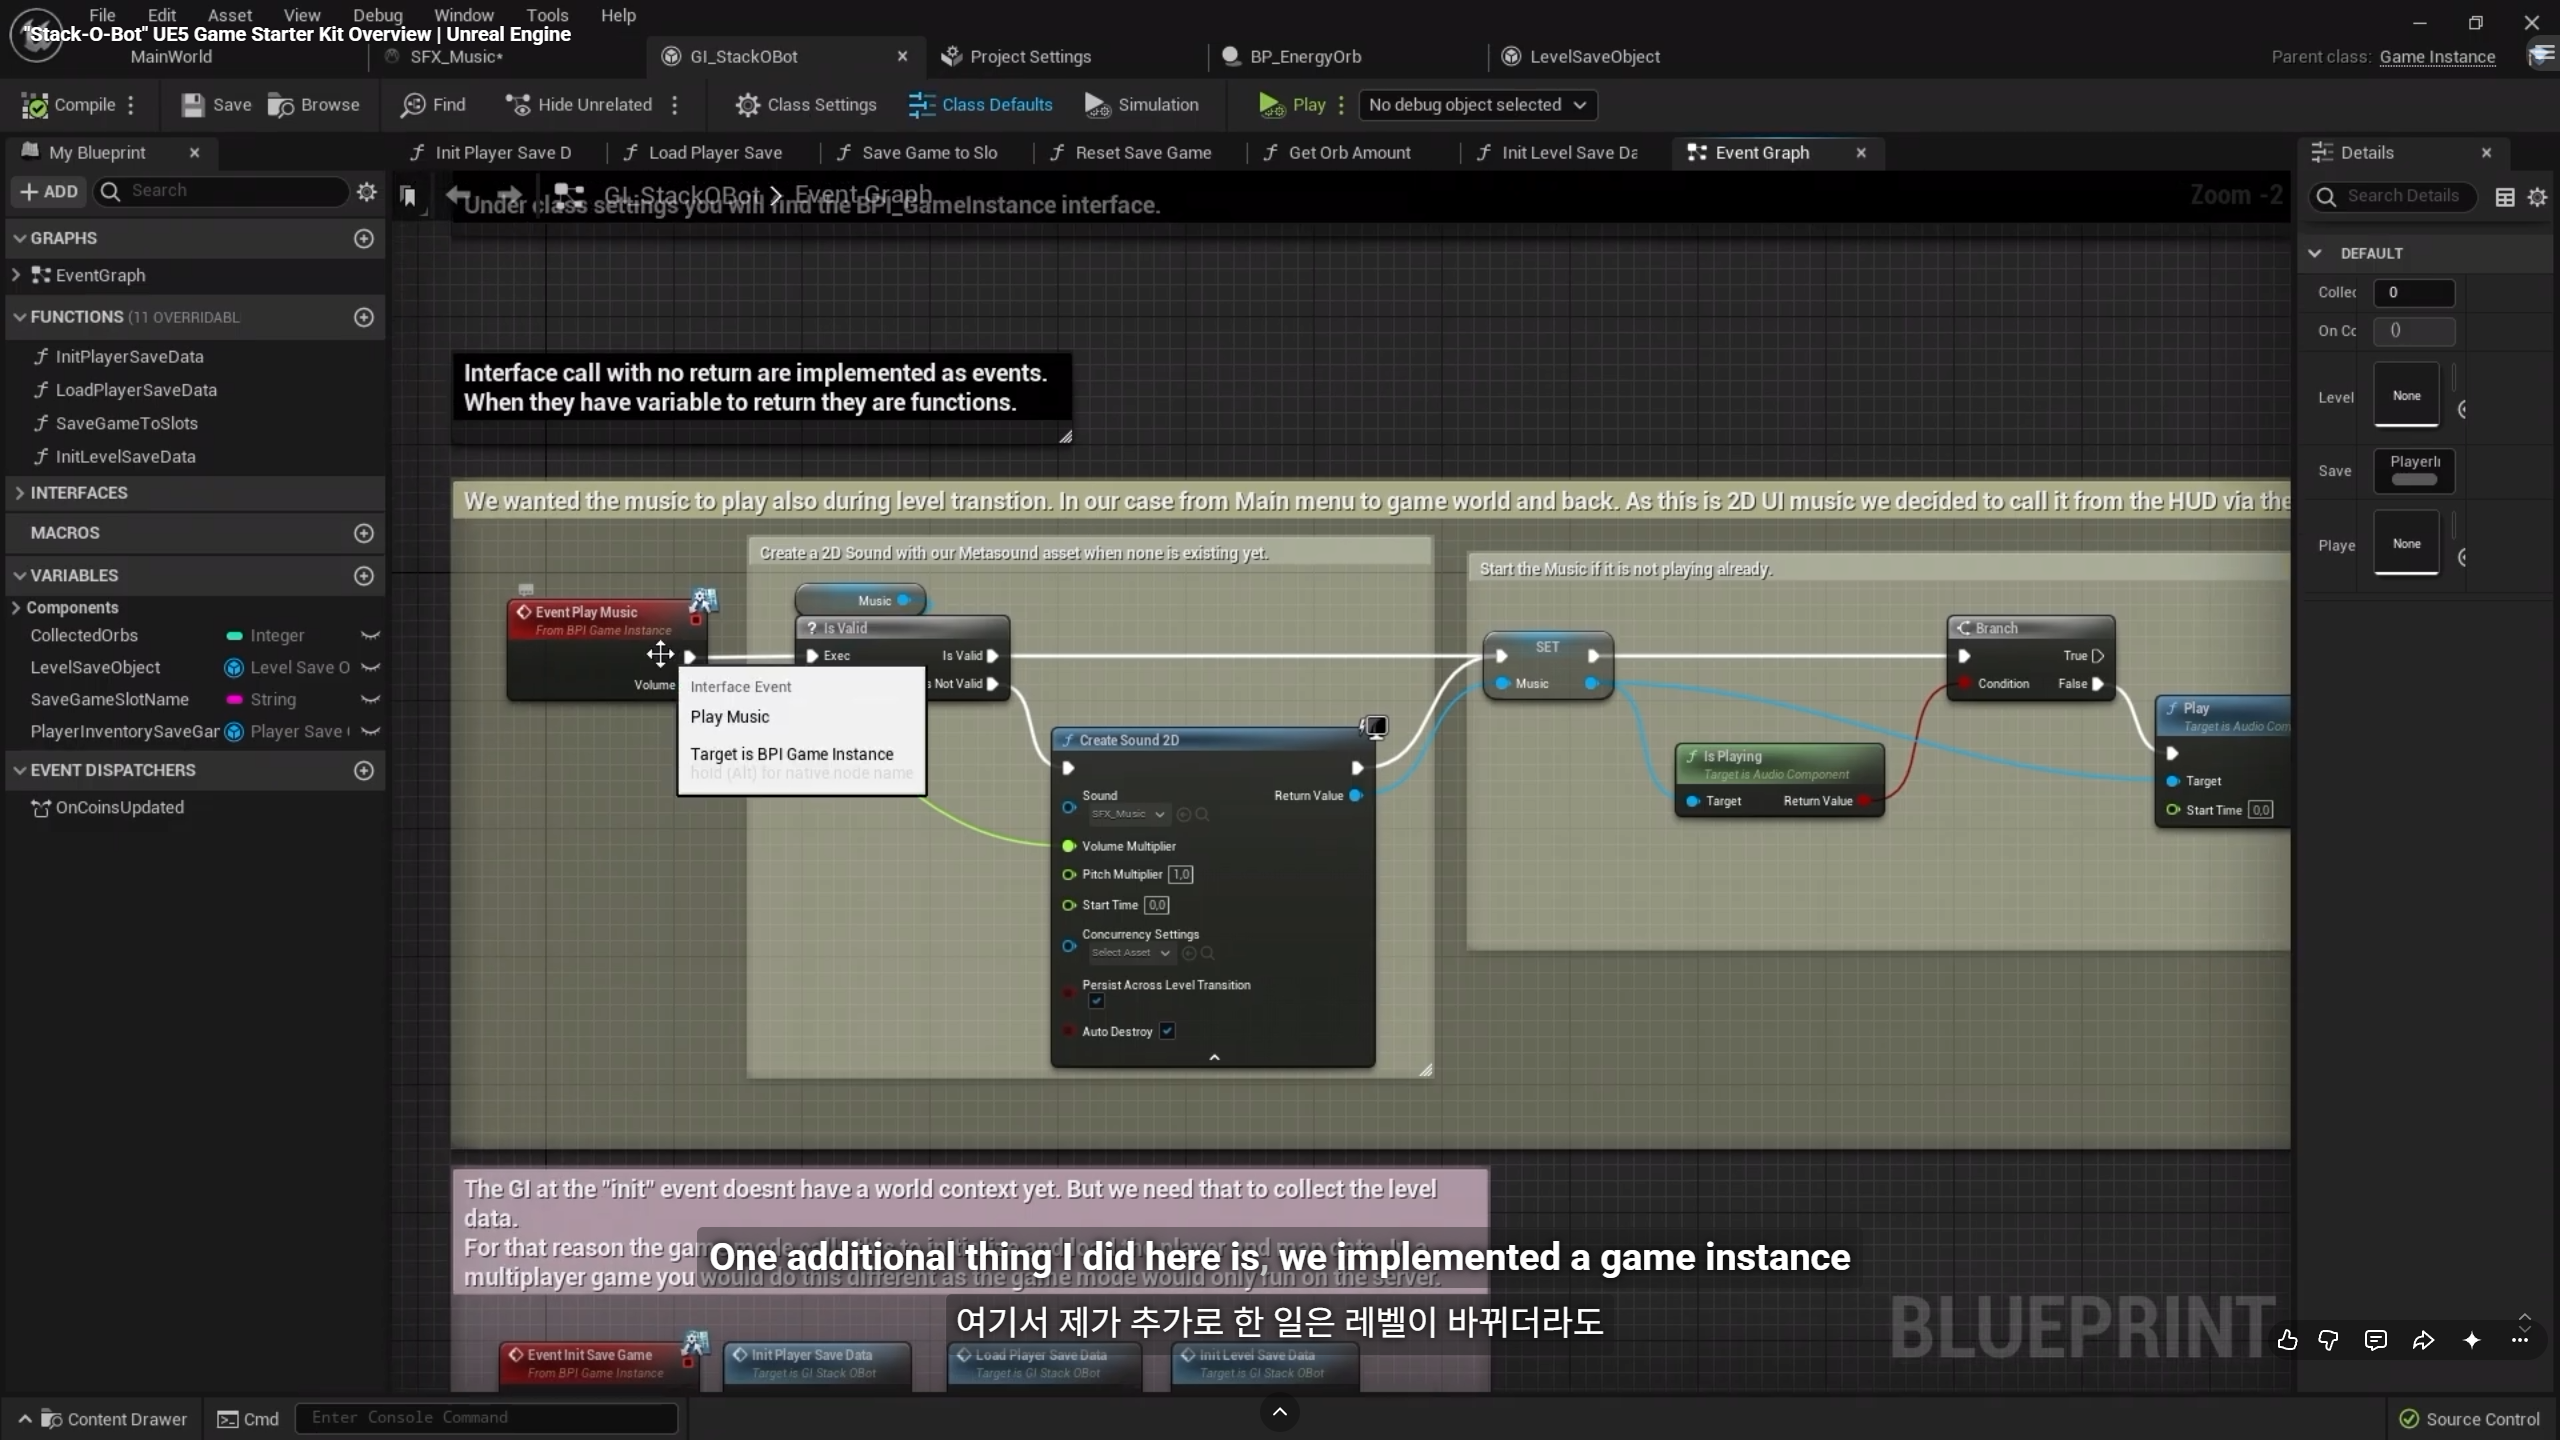Toggle LevelSaveObject variable visibility eye
The image size is (2560, 1440).
[370, 668]
